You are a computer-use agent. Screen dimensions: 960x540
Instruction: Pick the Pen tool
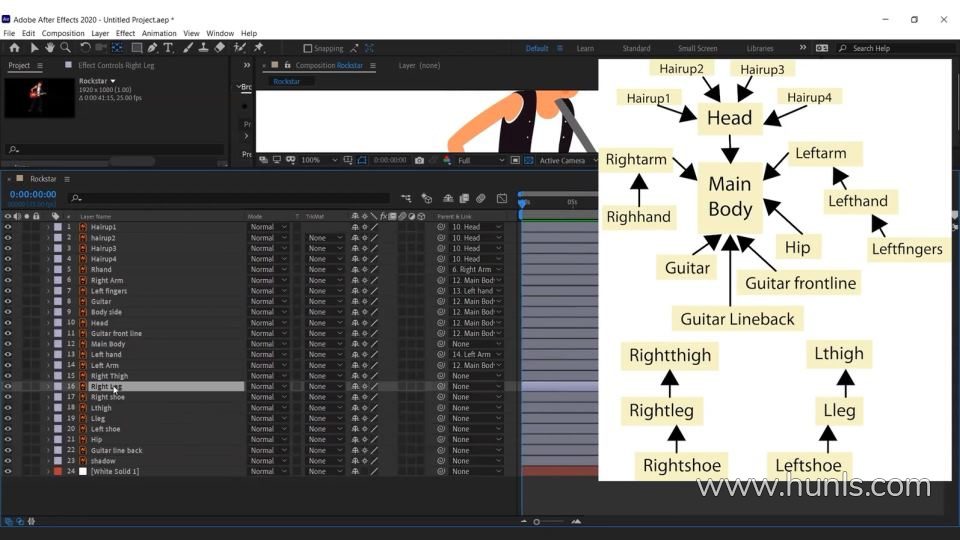(x=152, y=47)
